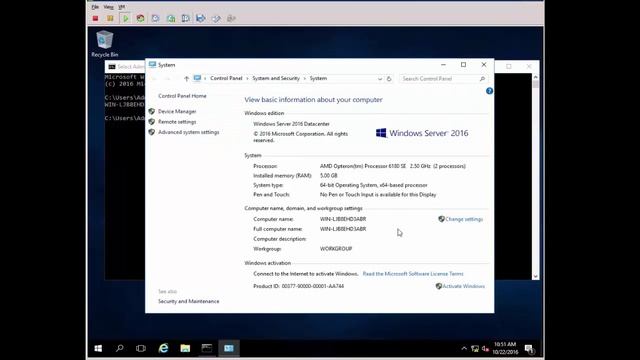Image resolution: width=640 pixels, height=360 pixels.
Task: Minimize the System window
Action: coord(443,65)
